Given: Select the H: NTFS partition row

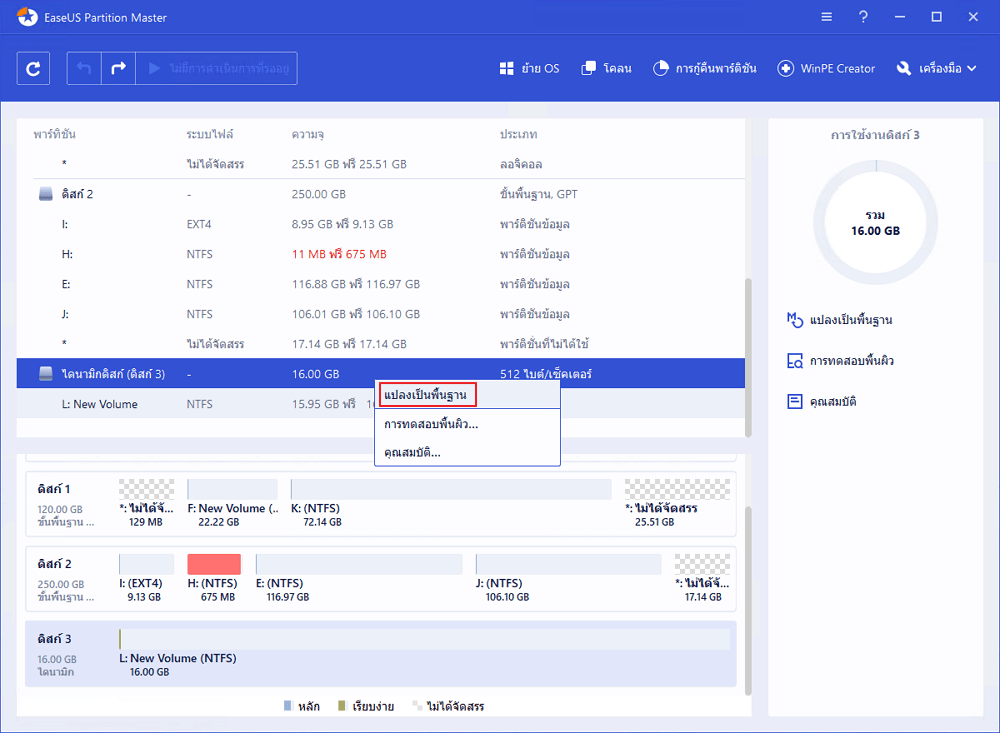Looking at the screenshot, I should coord(381,254).
